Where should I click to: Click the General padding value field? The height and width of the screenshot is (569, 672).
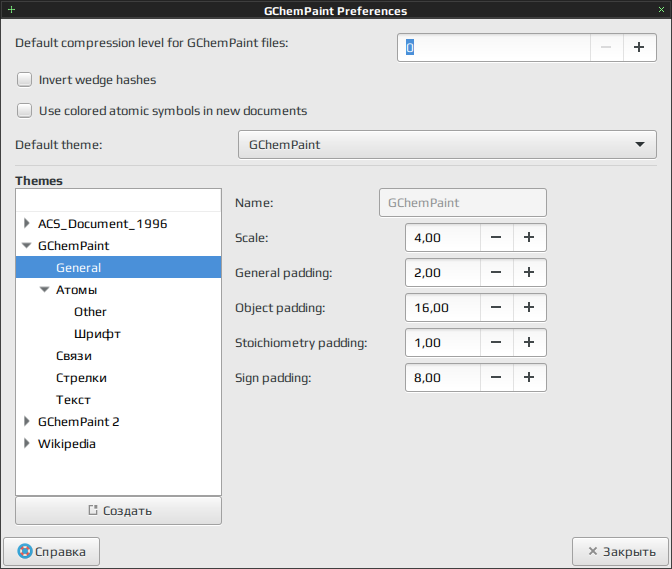tap(443, 273)
